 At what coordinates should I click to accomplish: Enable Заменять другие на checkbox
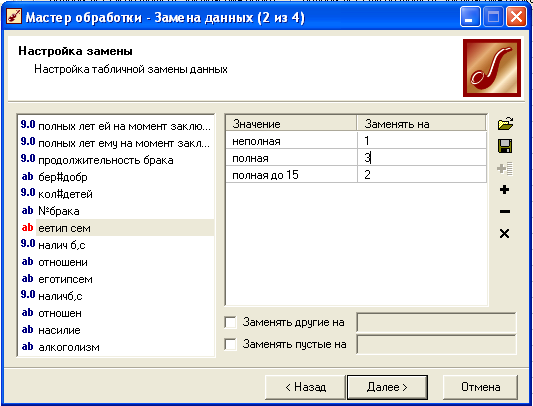pyautogui.click(x=230, y=322)
